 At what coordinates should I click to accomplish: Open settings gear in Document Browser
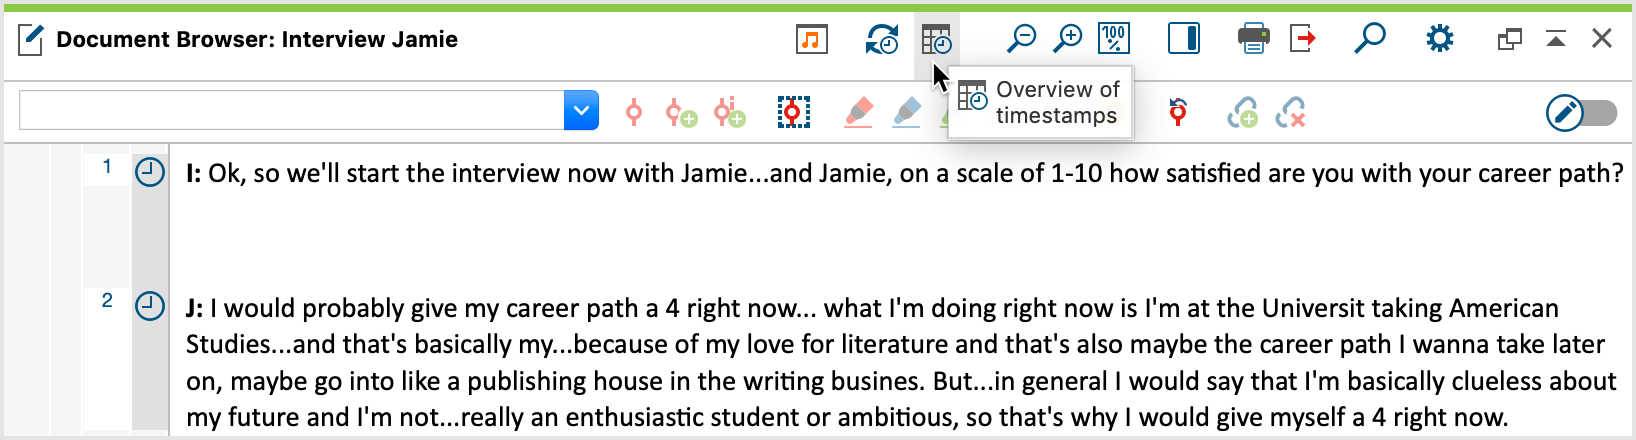(x=1439, y=39)
